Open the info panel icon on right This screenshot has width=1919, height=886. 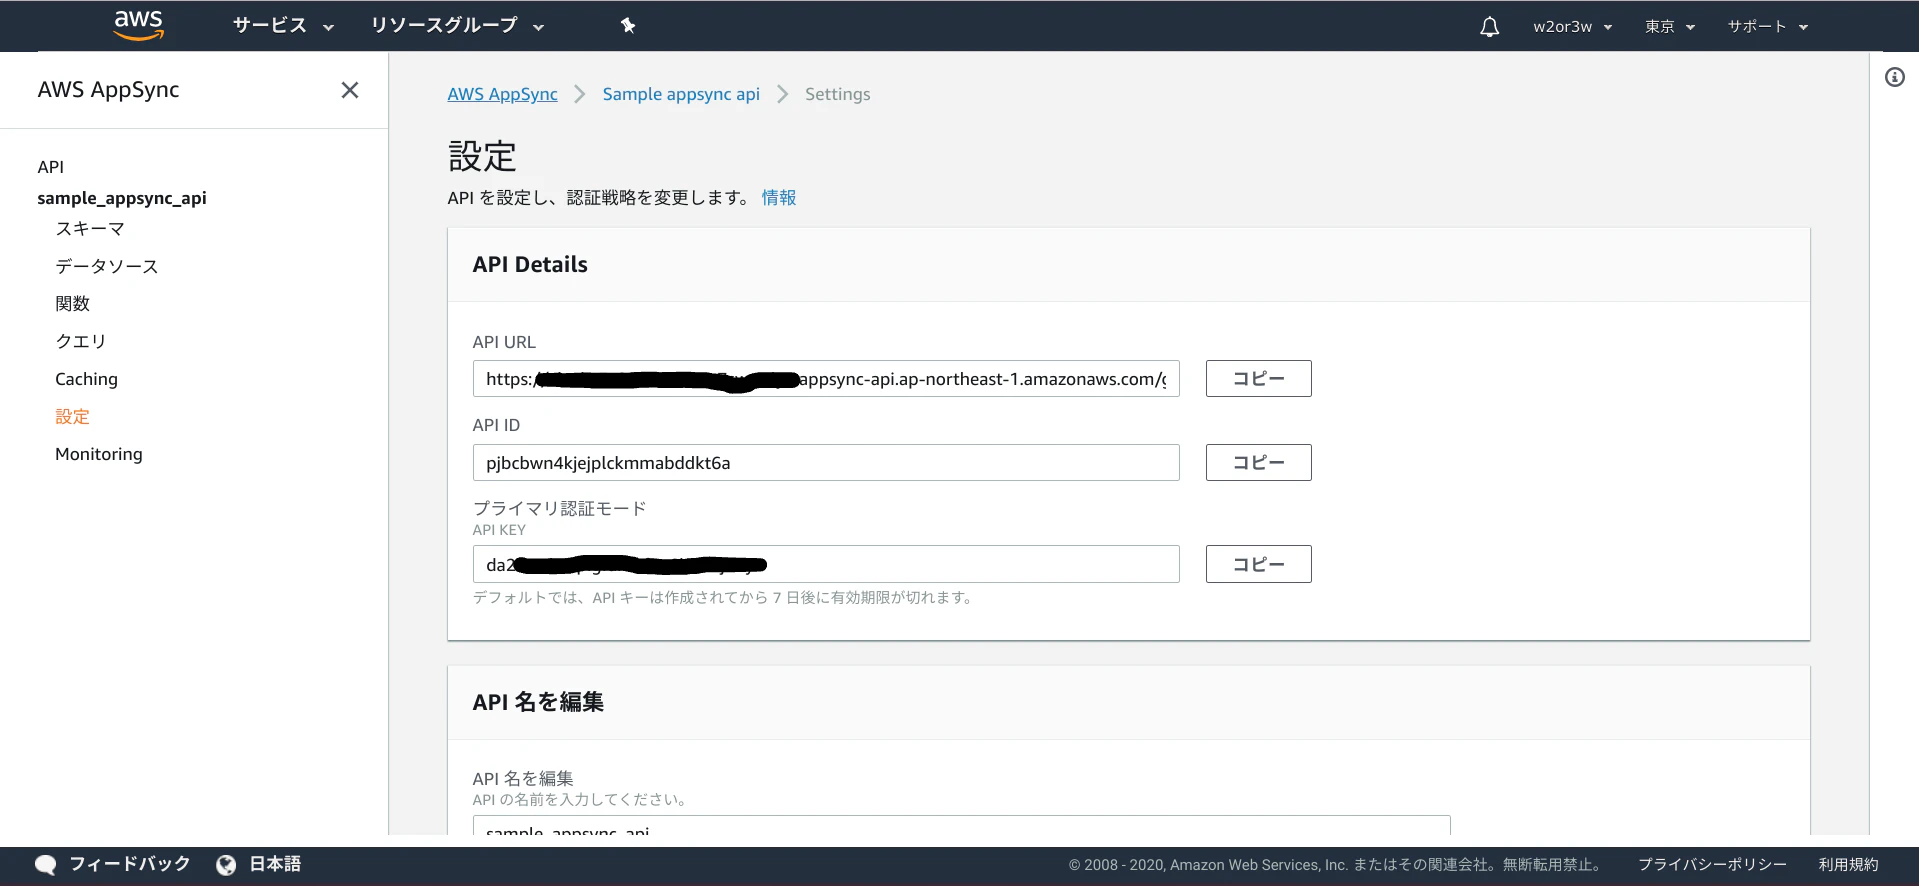pyautogui.click(x=1894, y=77)
